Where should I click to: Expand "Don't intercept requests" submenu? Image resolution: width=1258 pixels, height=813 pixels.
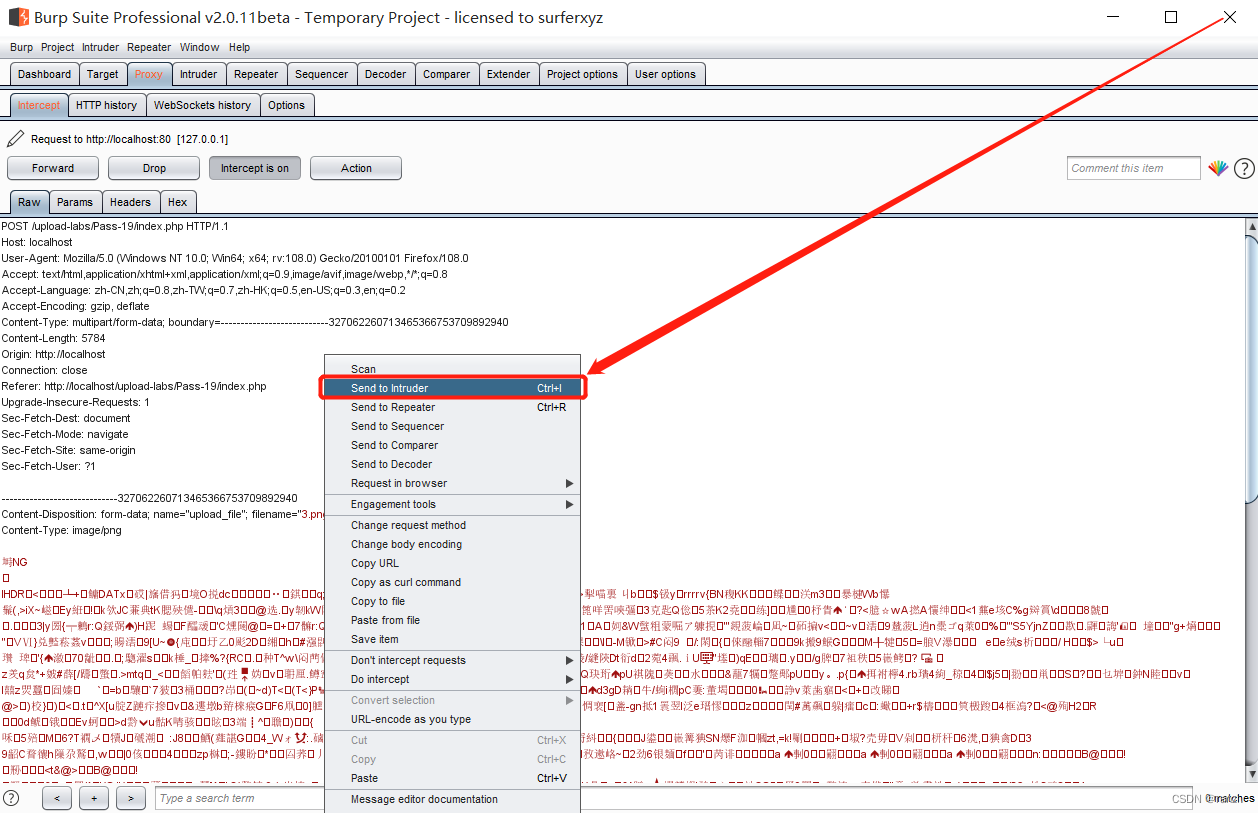[452, 660]
